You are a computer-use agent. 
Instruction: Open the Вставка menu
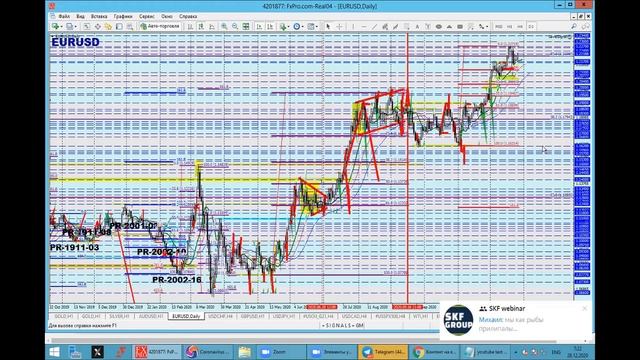99,16
